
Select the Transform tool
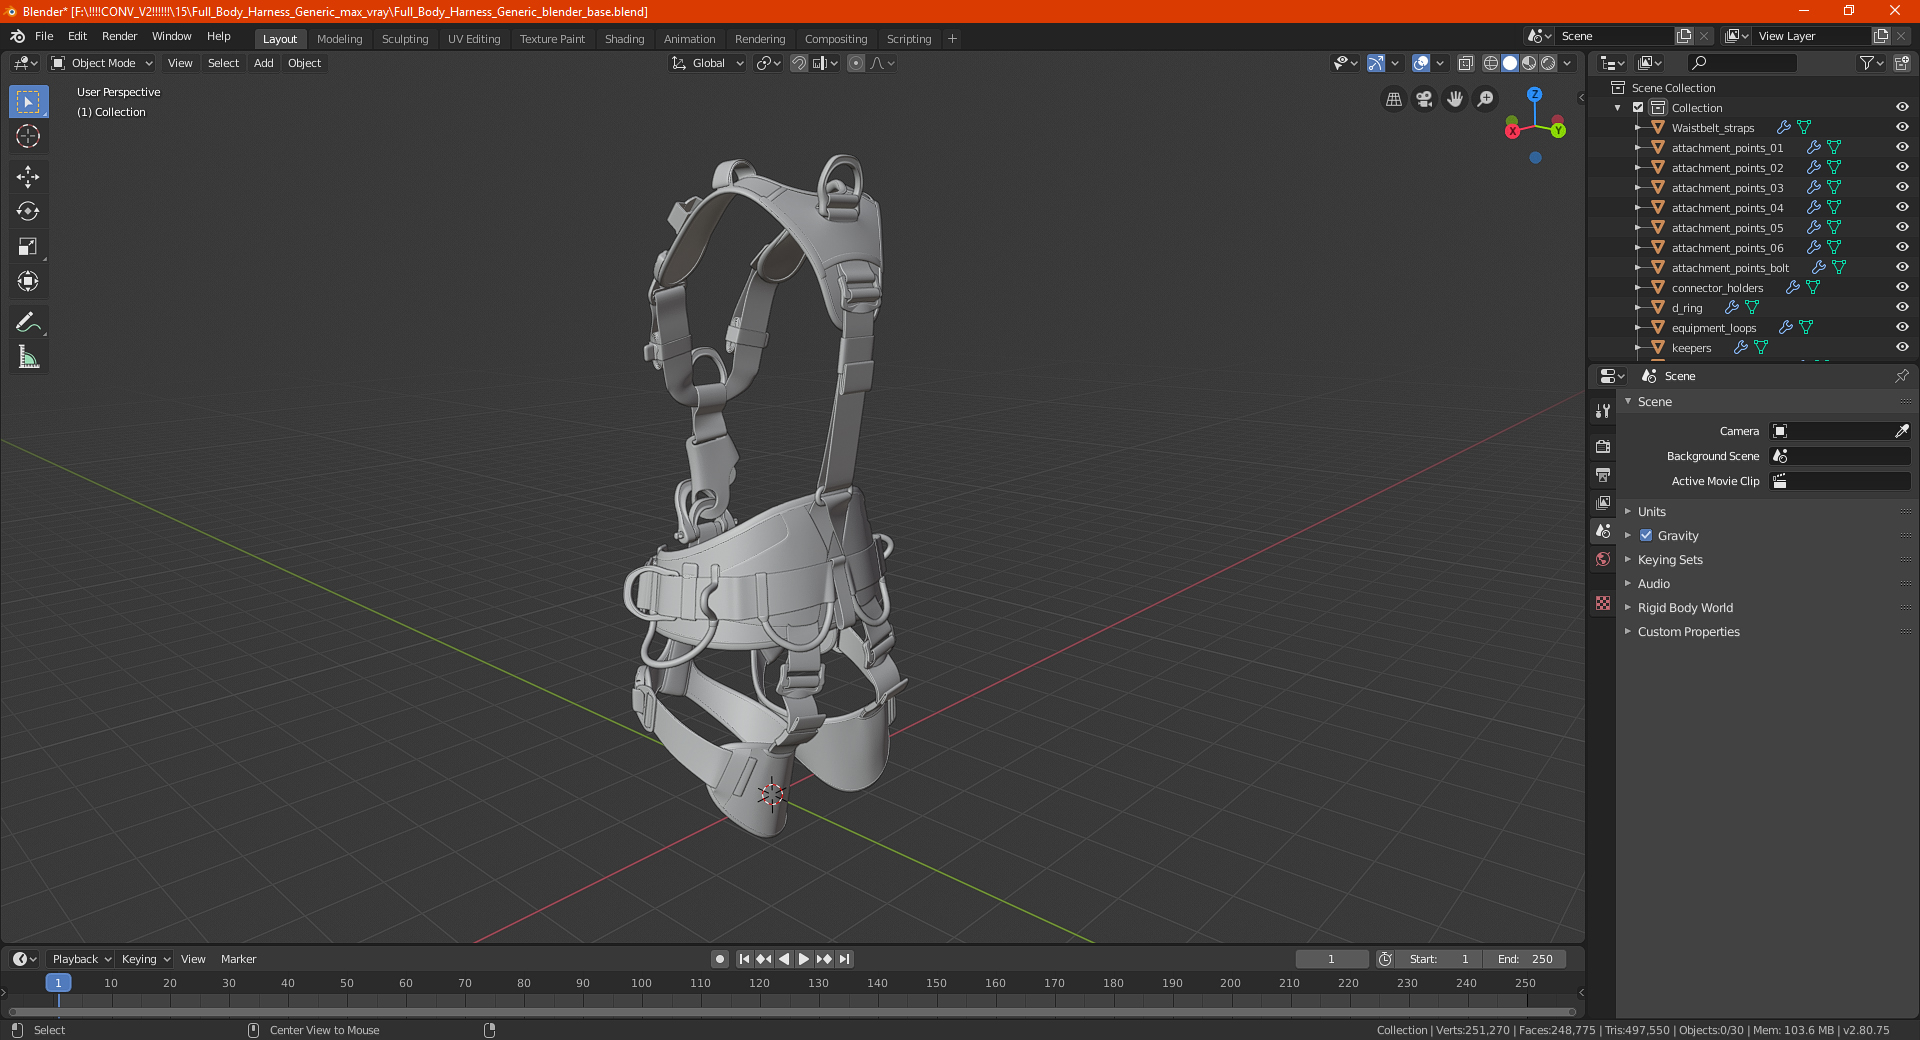click(x=28, y=281)
